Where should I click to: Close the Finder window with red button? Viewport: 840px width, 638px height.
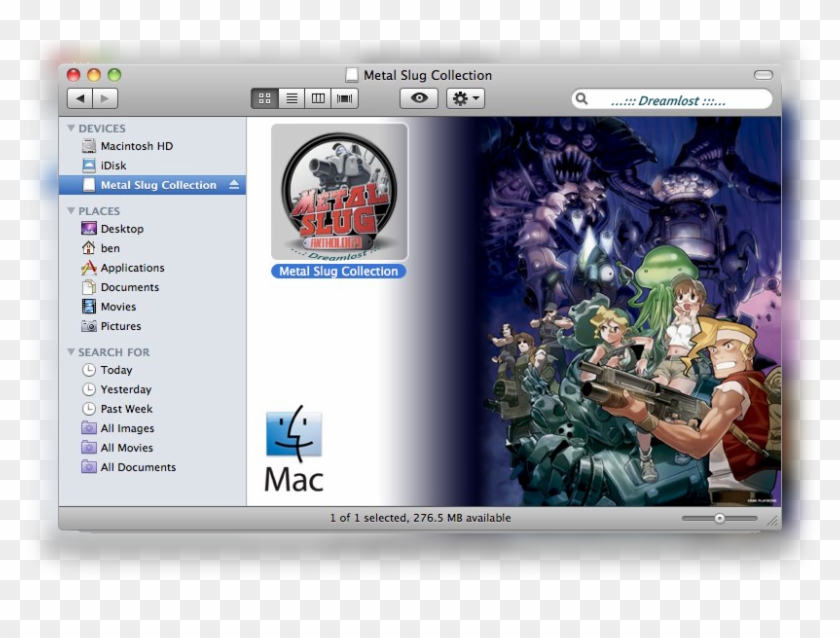(x=73, y=74)
